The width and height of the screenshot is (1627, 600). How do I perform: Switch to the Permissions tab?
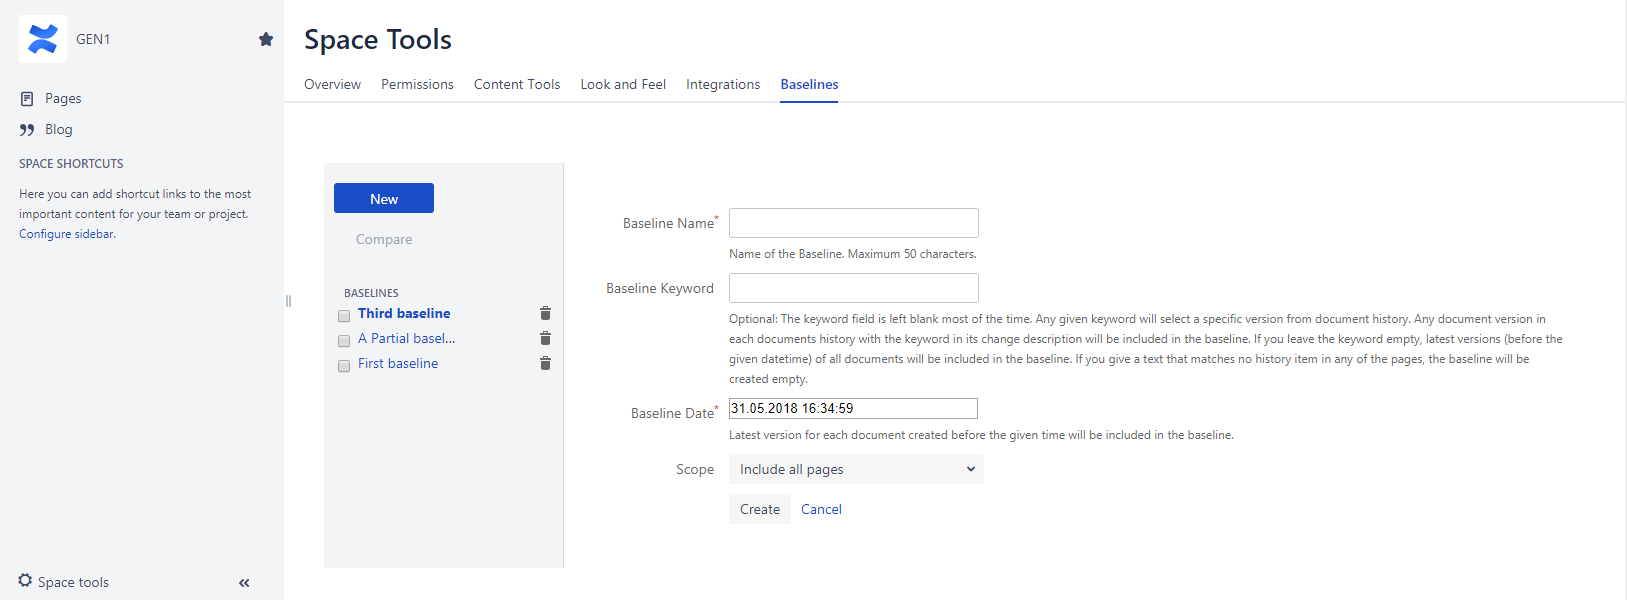coord(417,84)
